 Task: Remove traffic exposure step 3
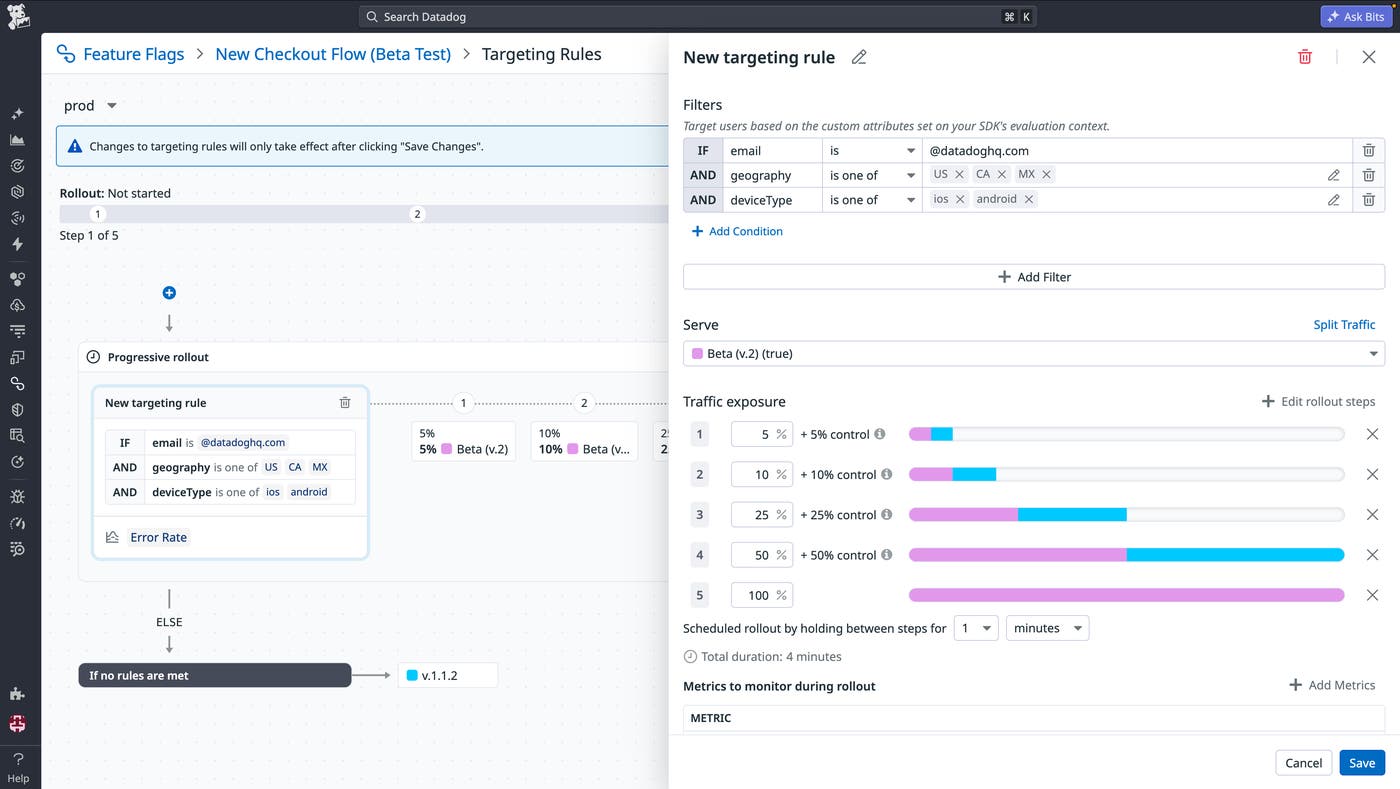(1372, 514)
